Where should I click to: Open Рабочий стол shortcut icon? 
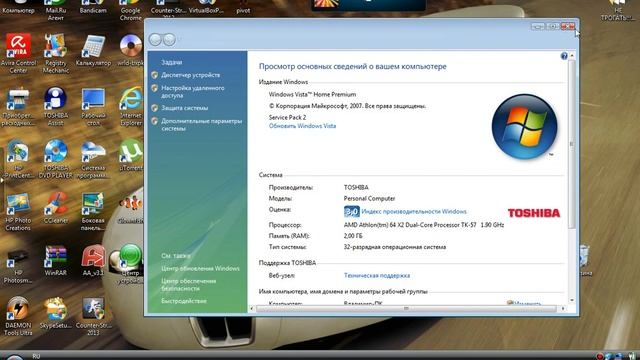coord(93,106)
